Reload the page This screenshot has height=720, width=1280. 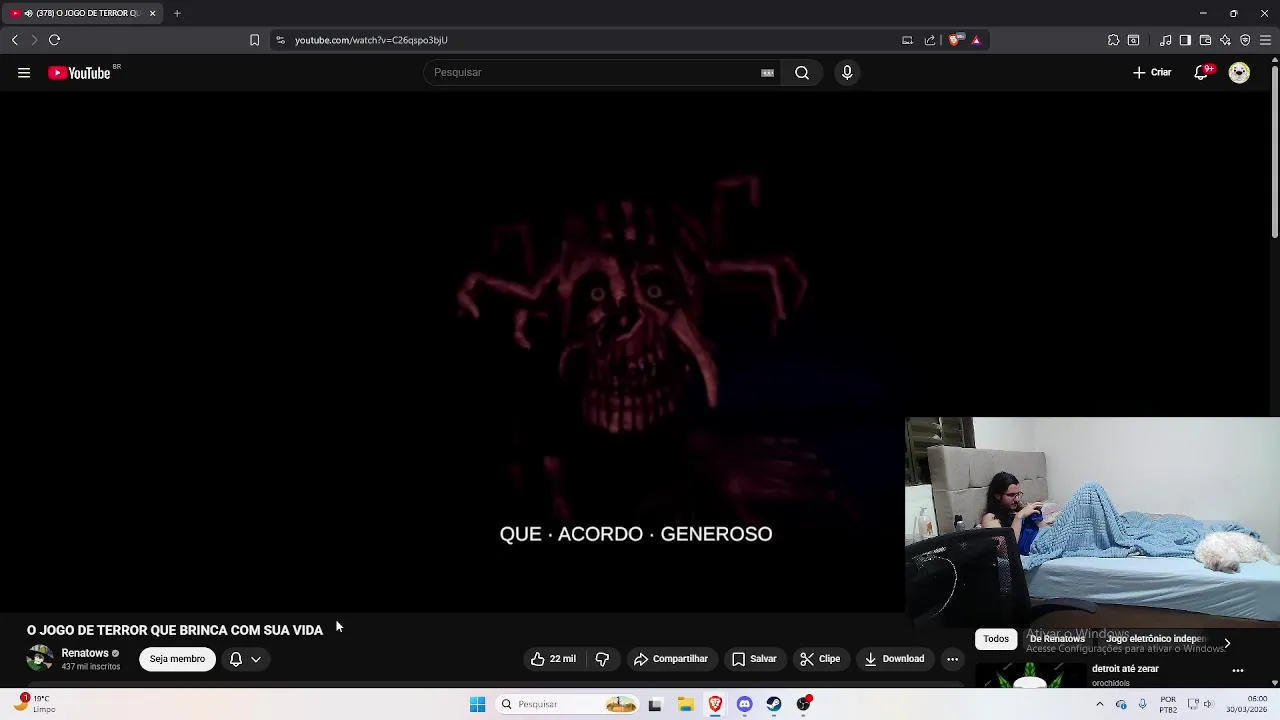[x=54, y=40]
